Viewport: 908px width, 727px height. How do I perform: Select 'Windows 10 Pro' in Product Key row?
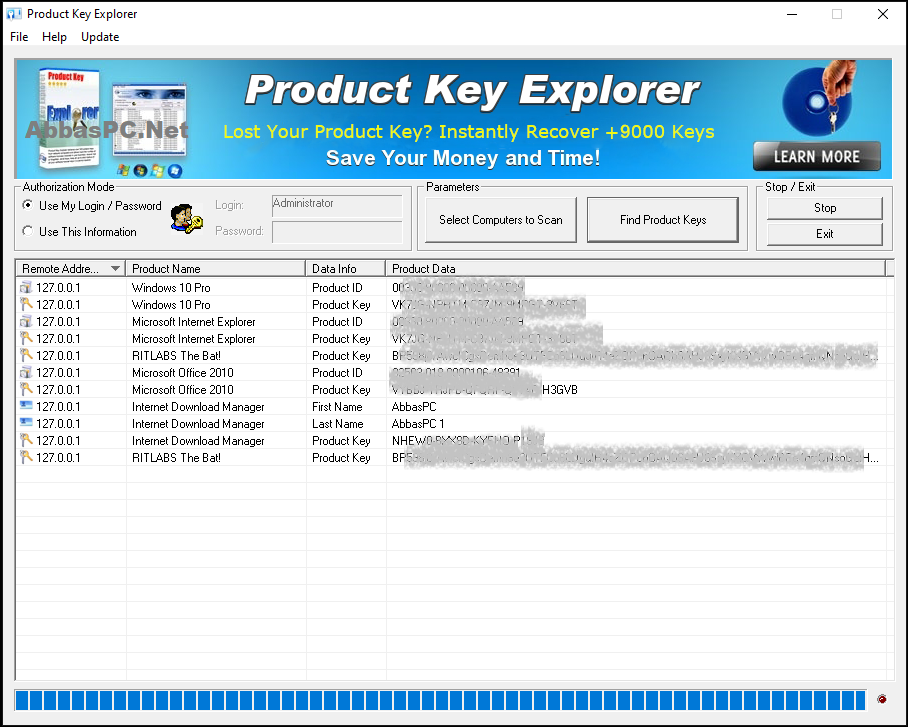171,305
